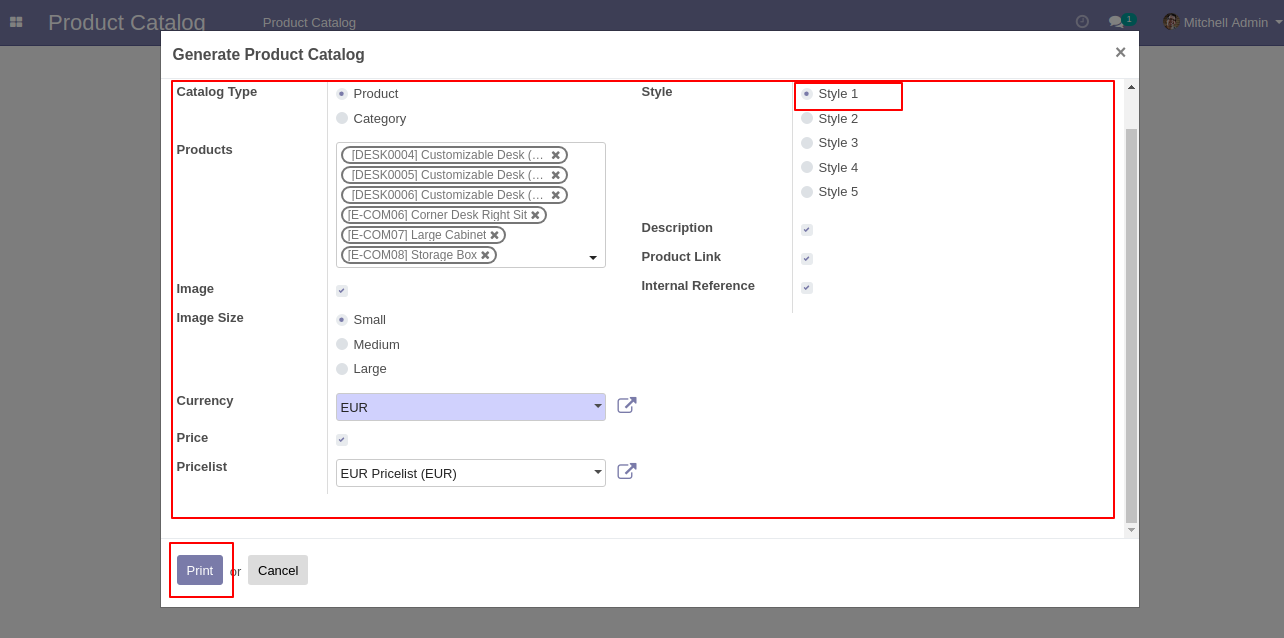
Task: Open the conversations chat icon
Action: pos(1115,22)
